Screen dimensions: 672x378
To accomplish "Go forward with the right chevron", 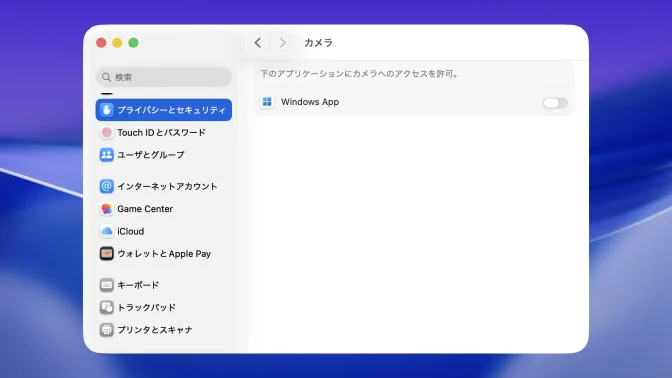I will [282, 43].
